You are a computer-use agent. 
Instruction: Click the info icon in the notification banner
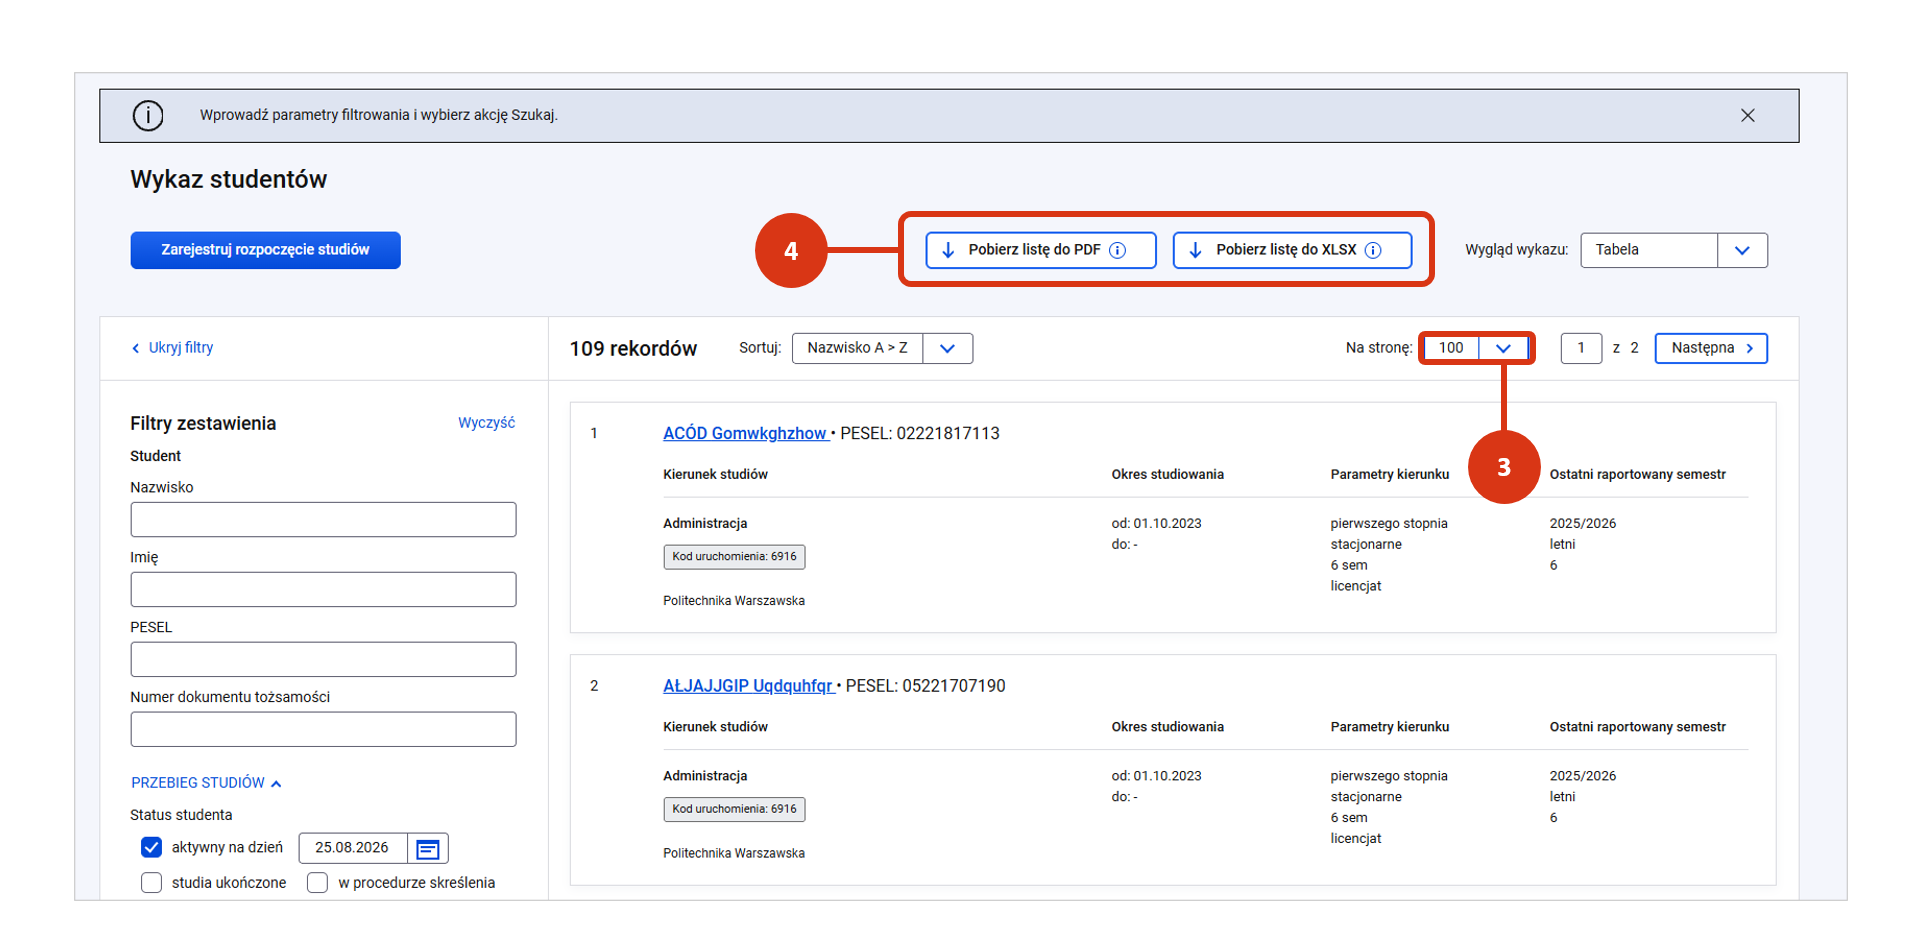(148, 116)
